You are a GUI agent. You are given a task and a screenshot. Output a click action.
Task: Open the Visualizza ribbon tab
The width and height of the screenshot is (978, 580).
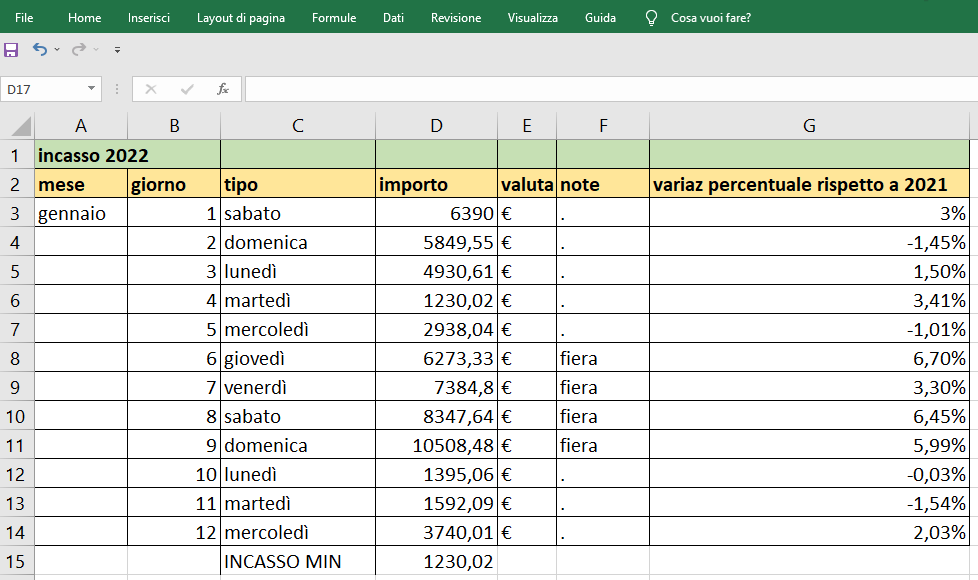coord(532,17)
